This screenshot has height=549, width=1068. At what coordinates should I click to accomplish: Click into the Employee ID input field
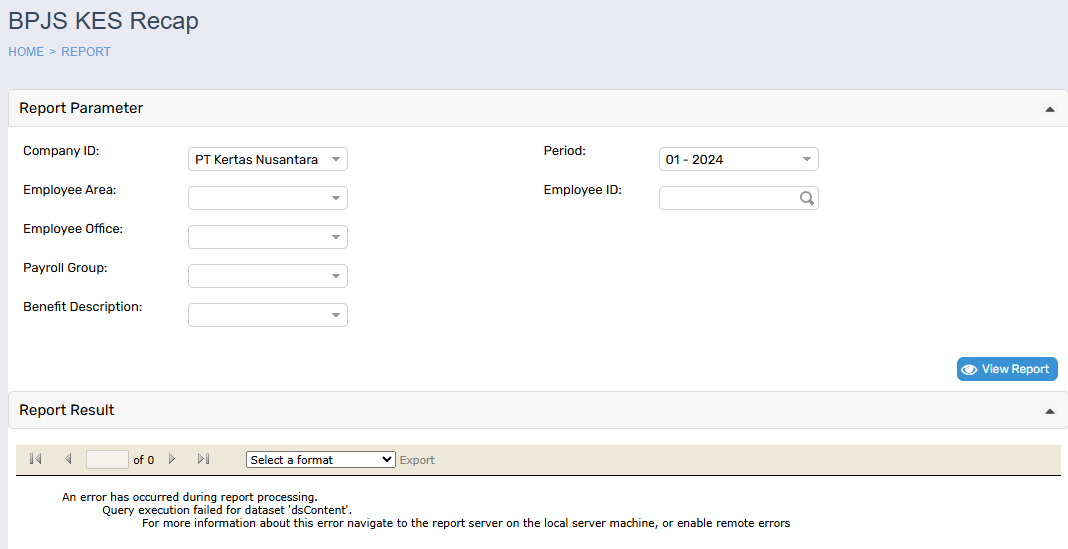728,198
